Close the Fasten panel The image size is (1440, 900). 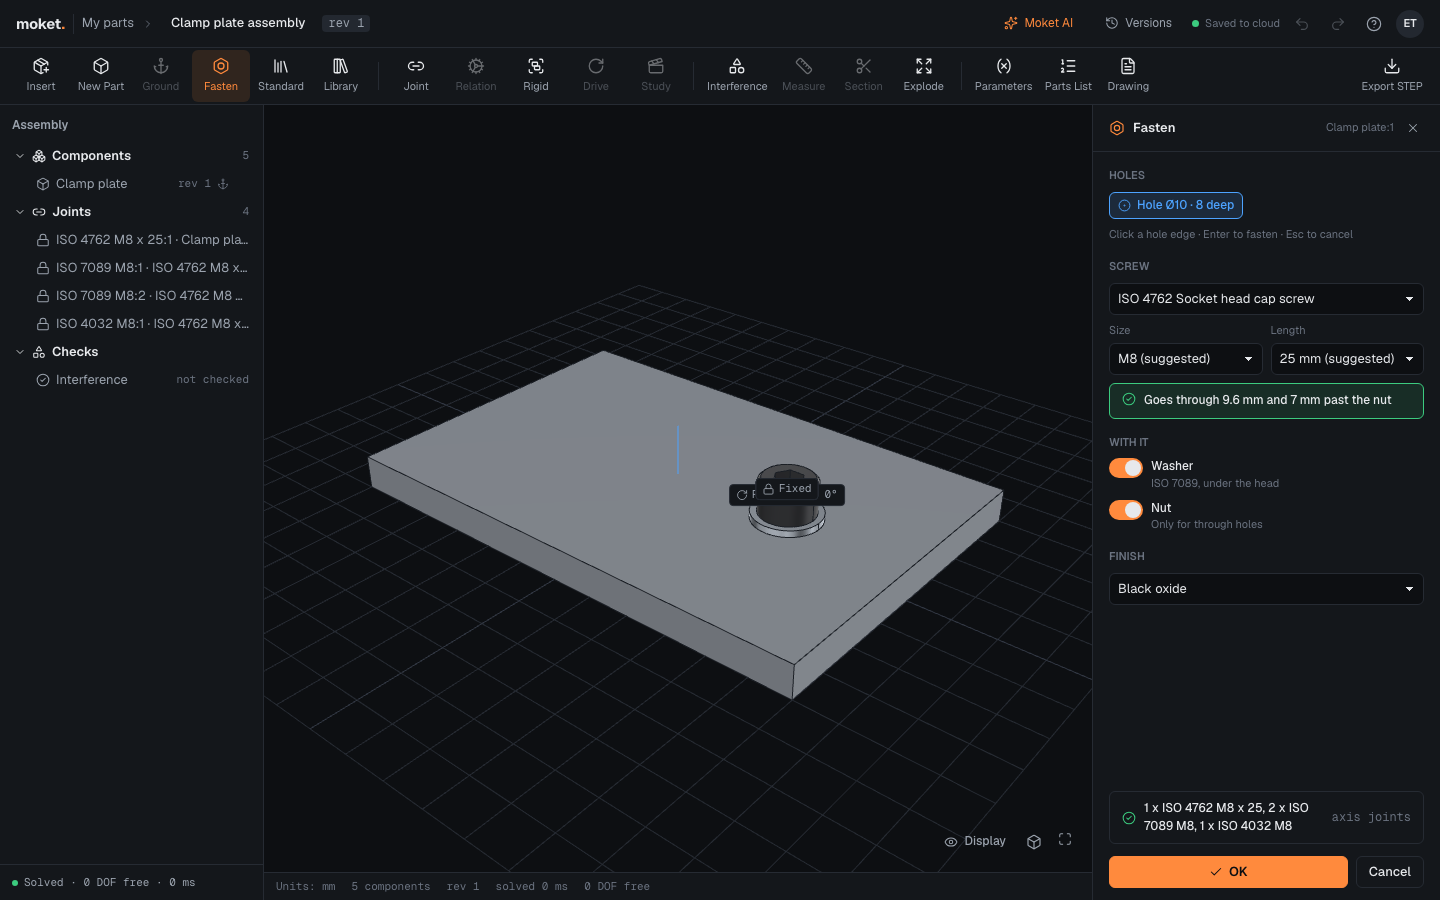click(1413, 128)
